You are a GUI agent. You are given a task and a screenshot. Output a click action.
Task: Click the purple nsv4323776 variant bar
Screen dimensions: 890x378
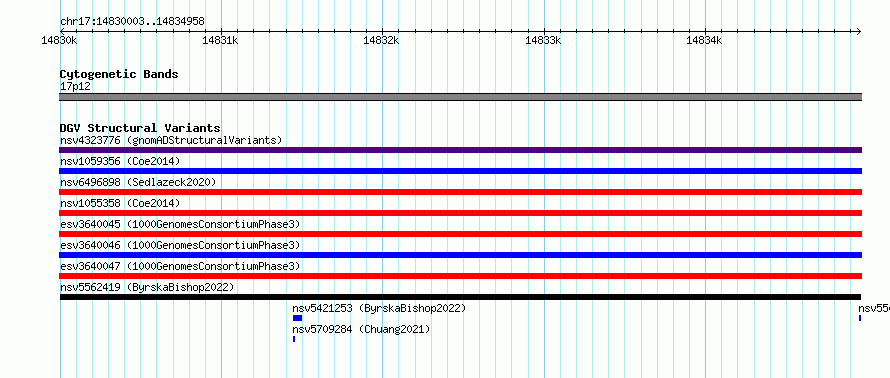pyautogui.click(x=460, y=150)
